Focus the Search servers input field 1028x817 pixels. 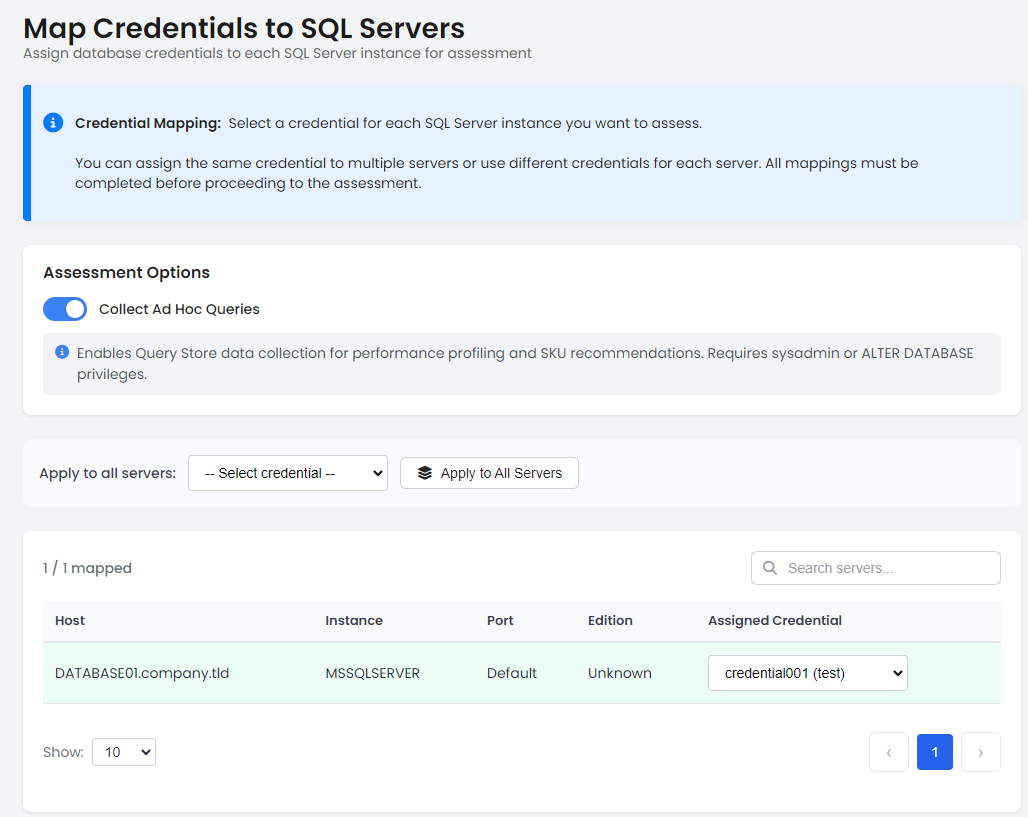[x=876, y=568]
